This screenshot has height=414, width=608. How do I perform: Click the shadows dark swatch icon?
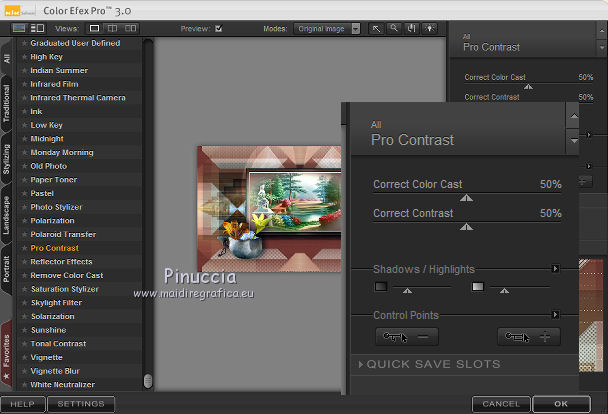tap(381, 286)
